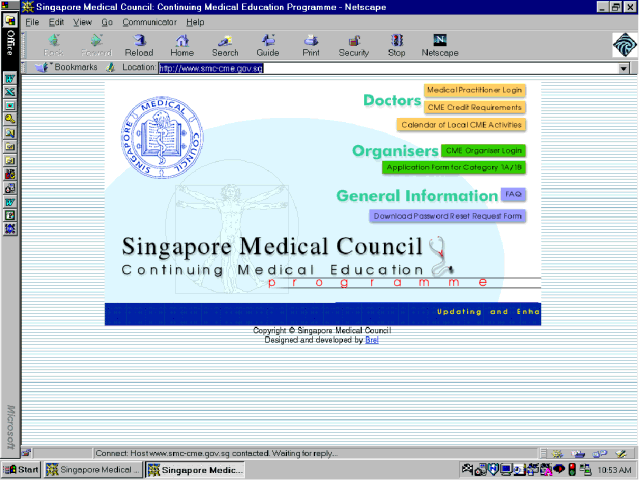Click the magnifying glass icon in the Office bar
The width and height of the screenshot is (640, 480).
coord(10,133)
